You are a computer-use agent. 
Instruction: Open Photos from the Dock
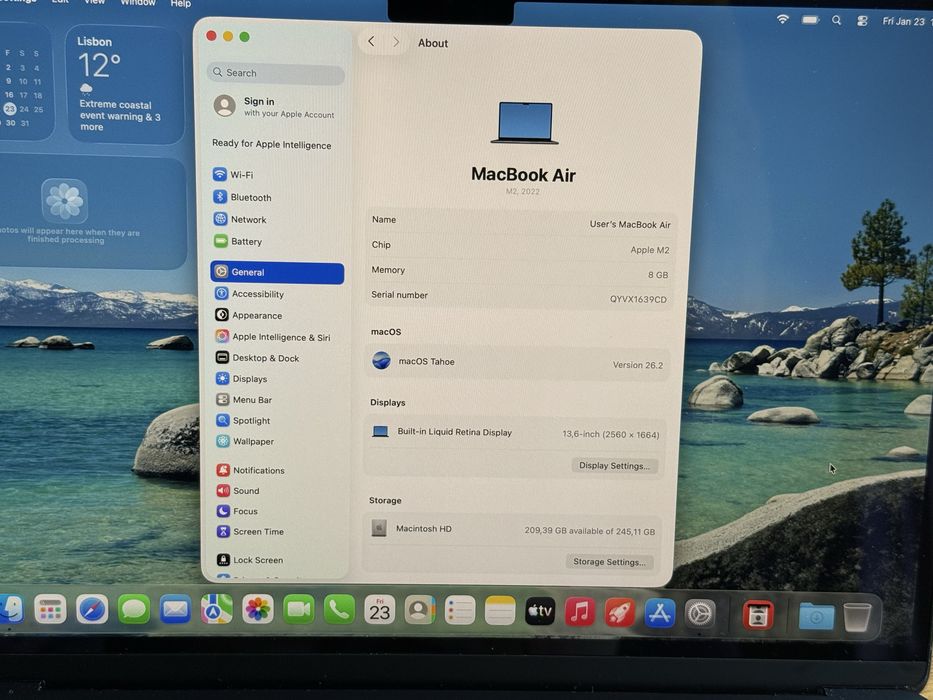point(258,609)
